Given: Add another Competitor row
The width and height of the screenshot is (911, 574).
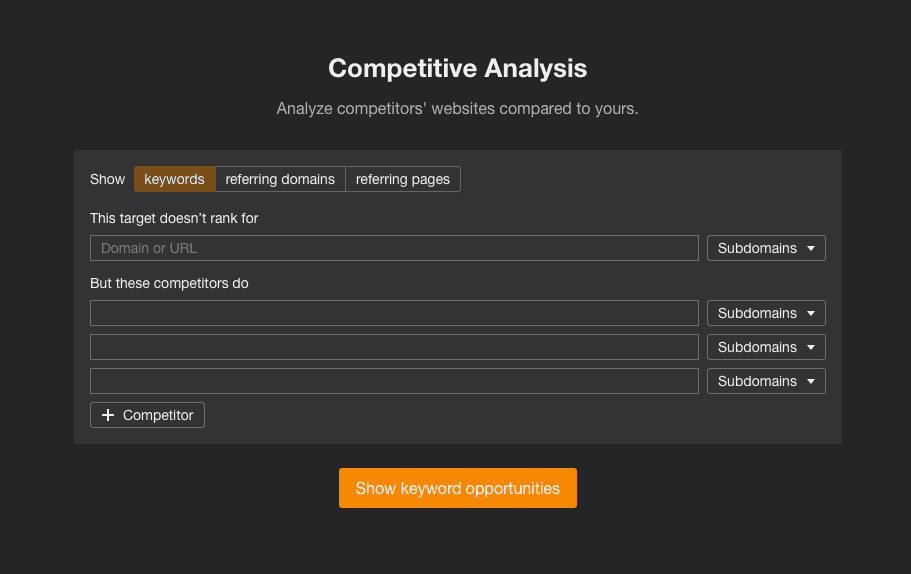Looking at the screenshot, I should (148, 415).
